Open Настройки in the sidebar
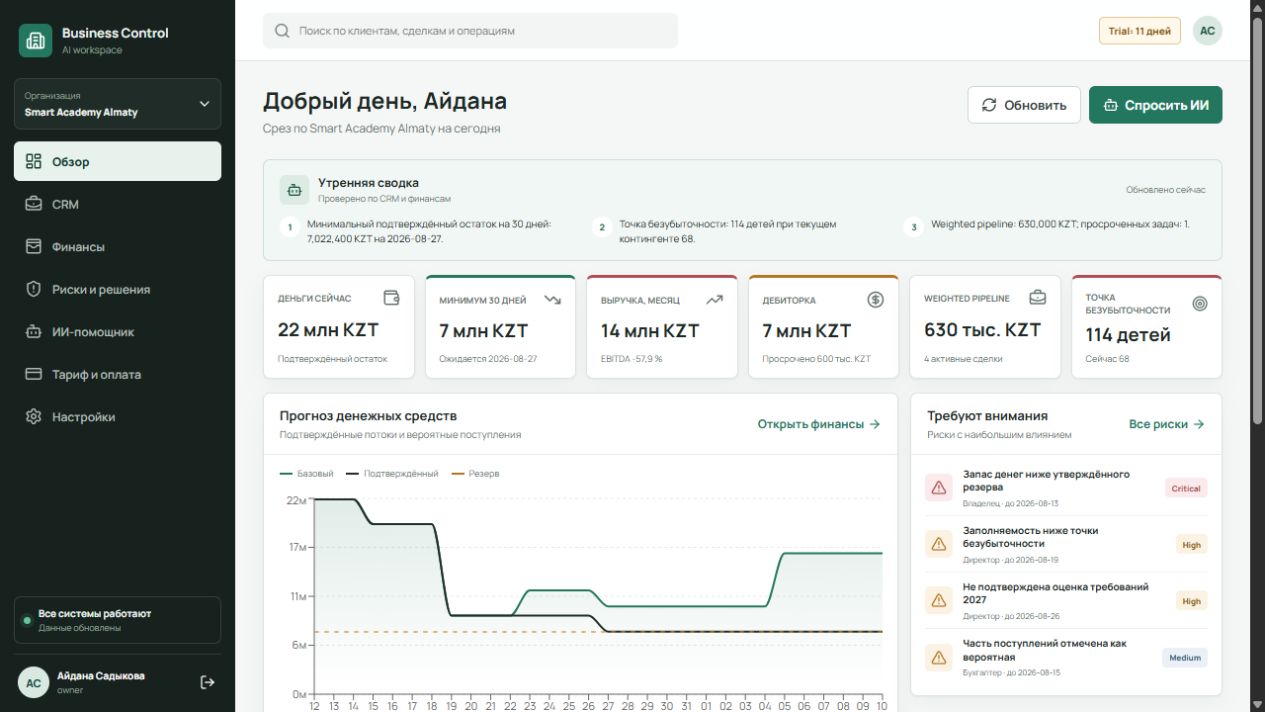Screen dimensions: 1265x712 click(118, 417)
